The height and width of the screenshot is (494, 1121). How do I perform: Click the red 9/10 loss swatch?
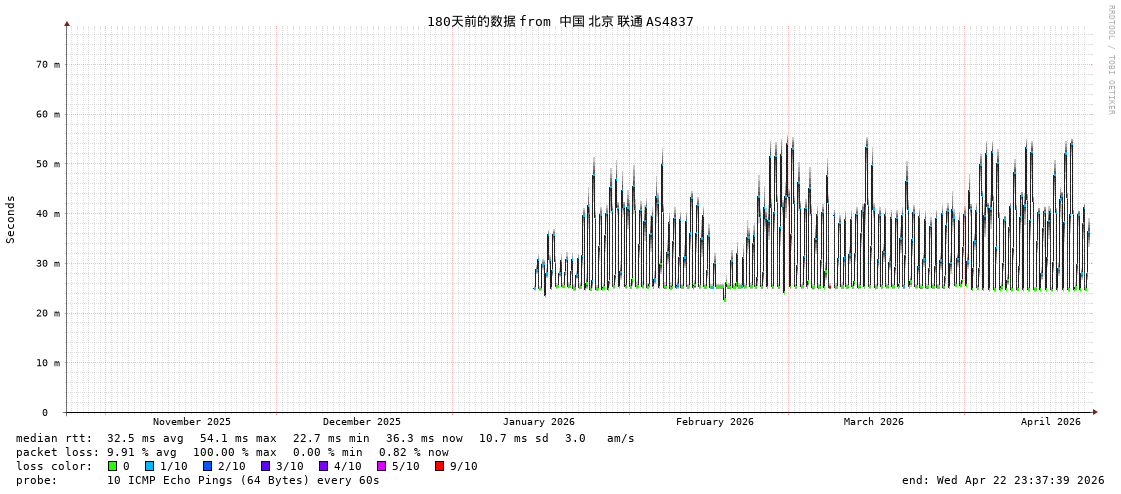click(x=440, y=466)
